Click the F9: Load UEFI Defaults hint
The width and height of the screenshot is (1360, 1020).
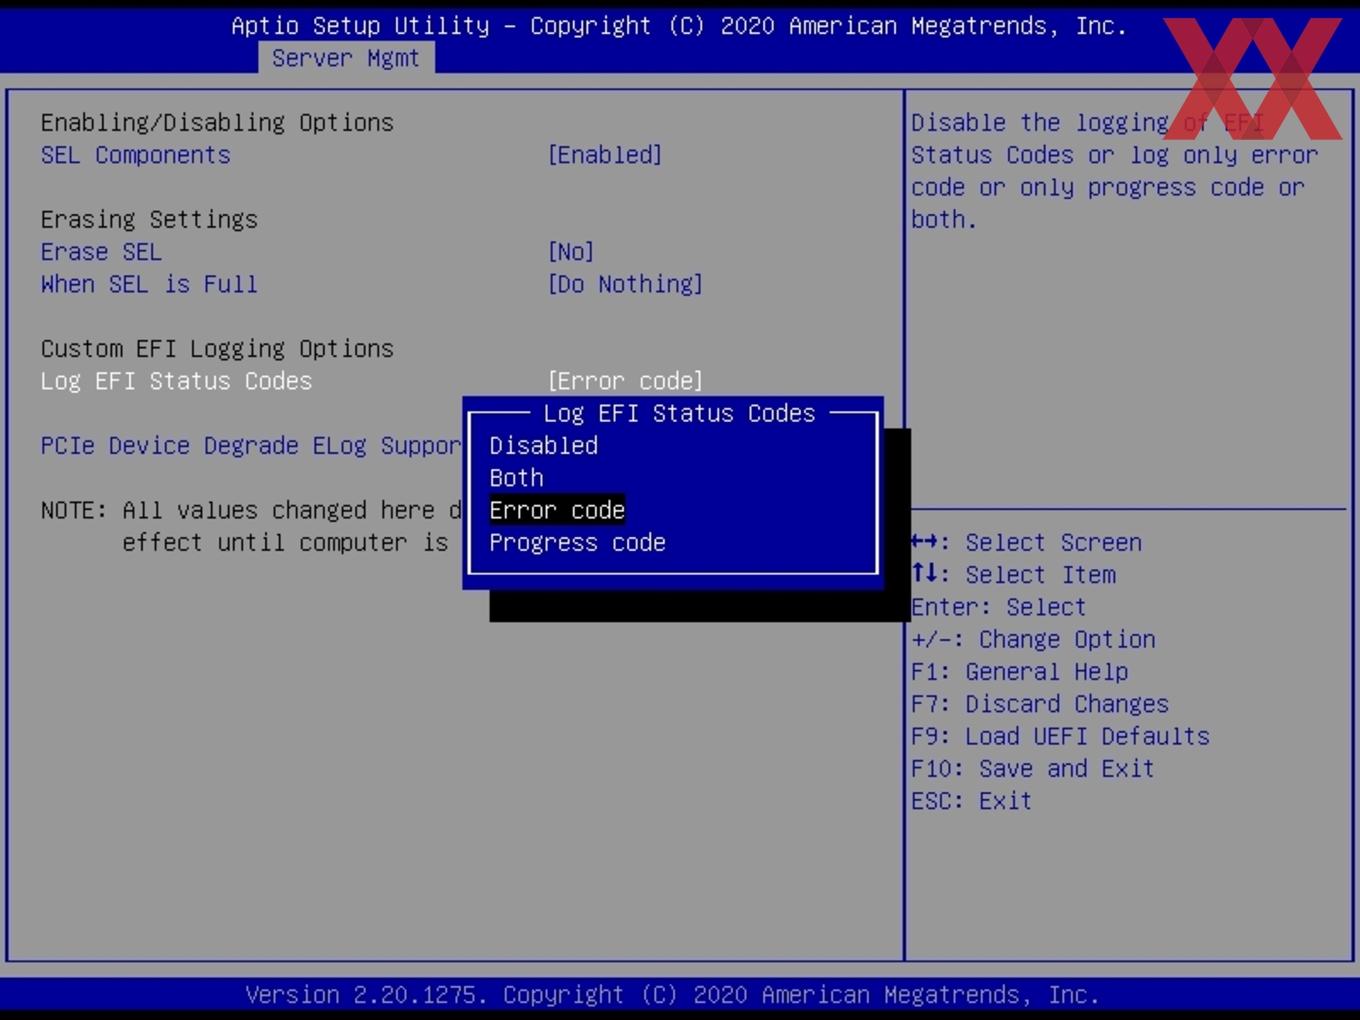(1061, 736)
